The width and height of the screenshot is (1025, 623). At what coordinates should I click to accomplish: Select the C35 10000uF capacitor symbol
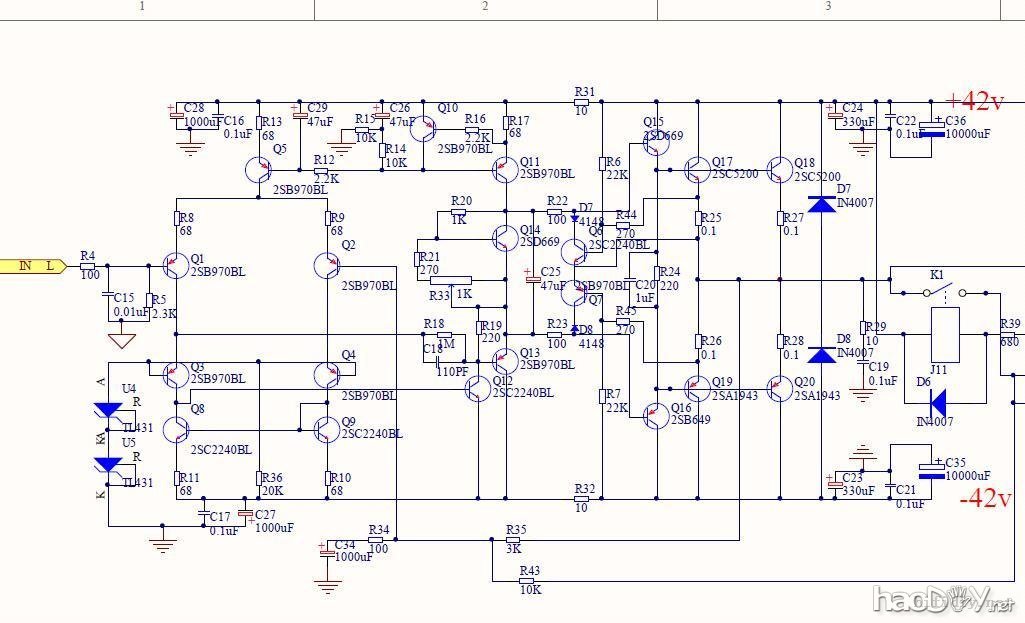934,469
